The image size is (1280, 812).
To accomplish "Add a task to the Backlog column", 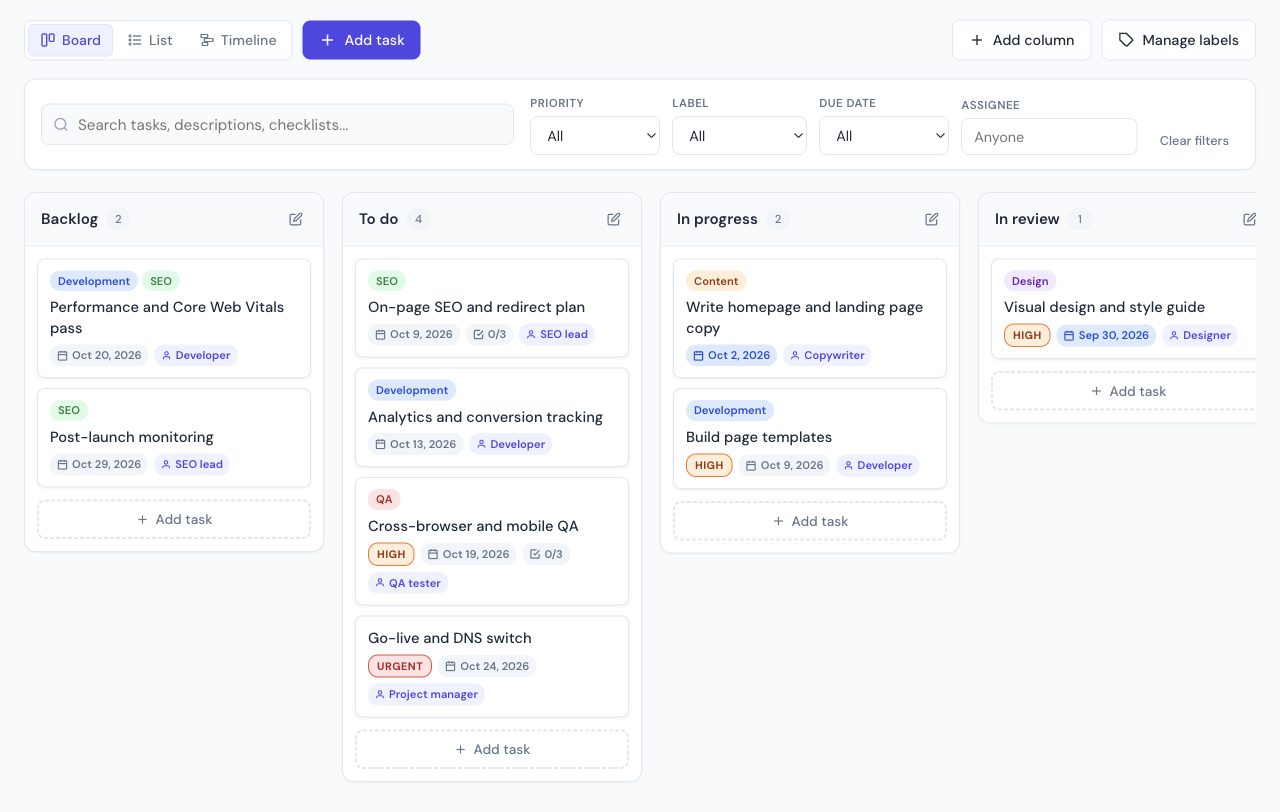I will (x=174, y=520).
